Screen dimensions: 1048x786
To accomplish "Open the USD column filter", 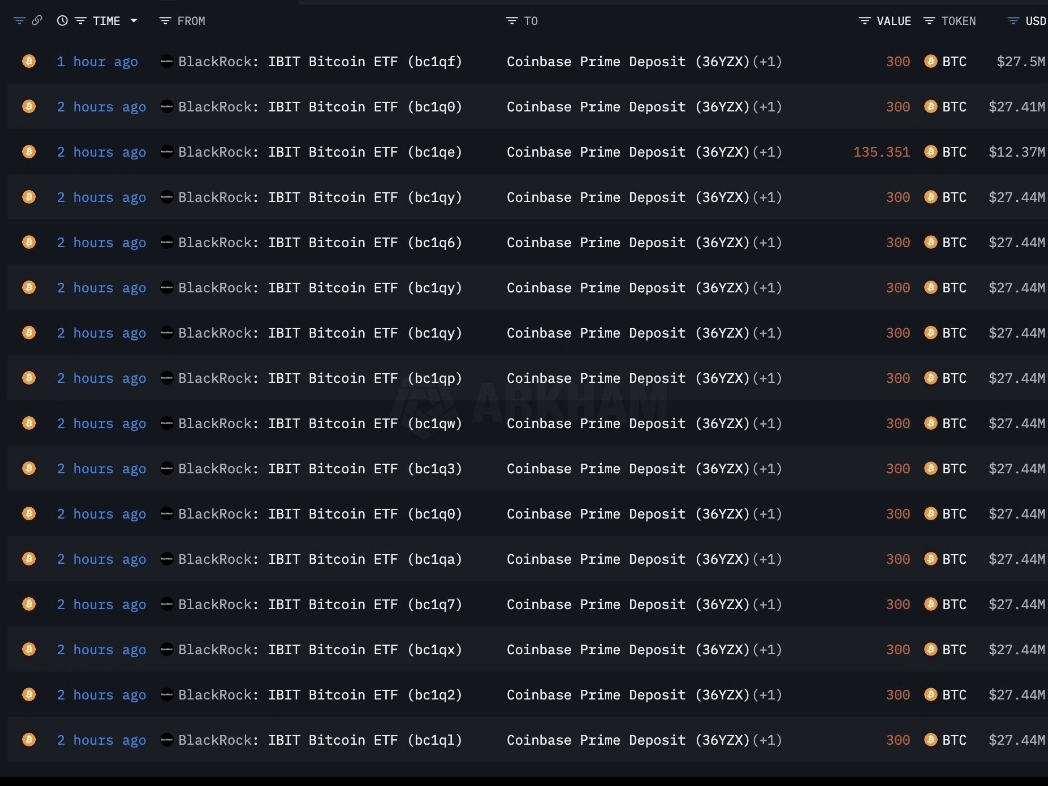I will tap(1013, 21).
